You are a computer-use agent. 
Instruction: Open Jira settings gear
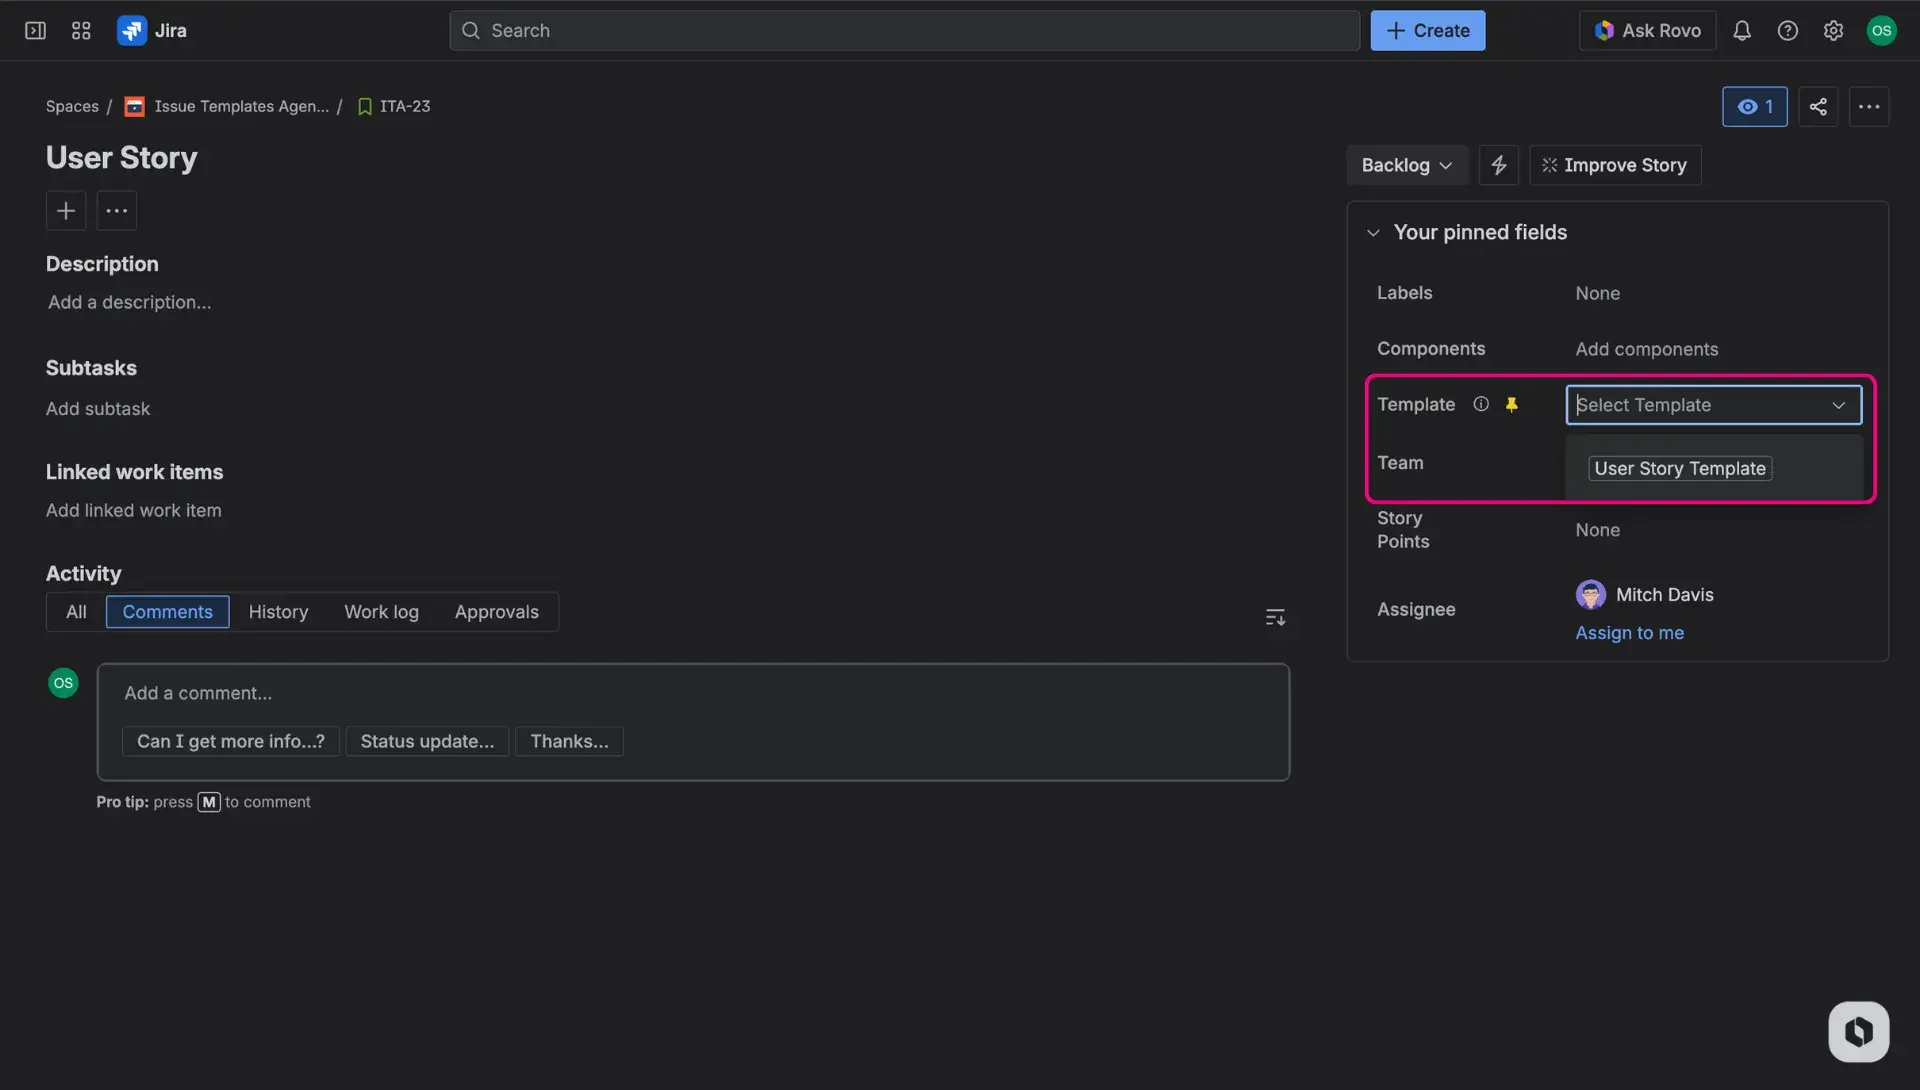click(x=1833, y=30)
